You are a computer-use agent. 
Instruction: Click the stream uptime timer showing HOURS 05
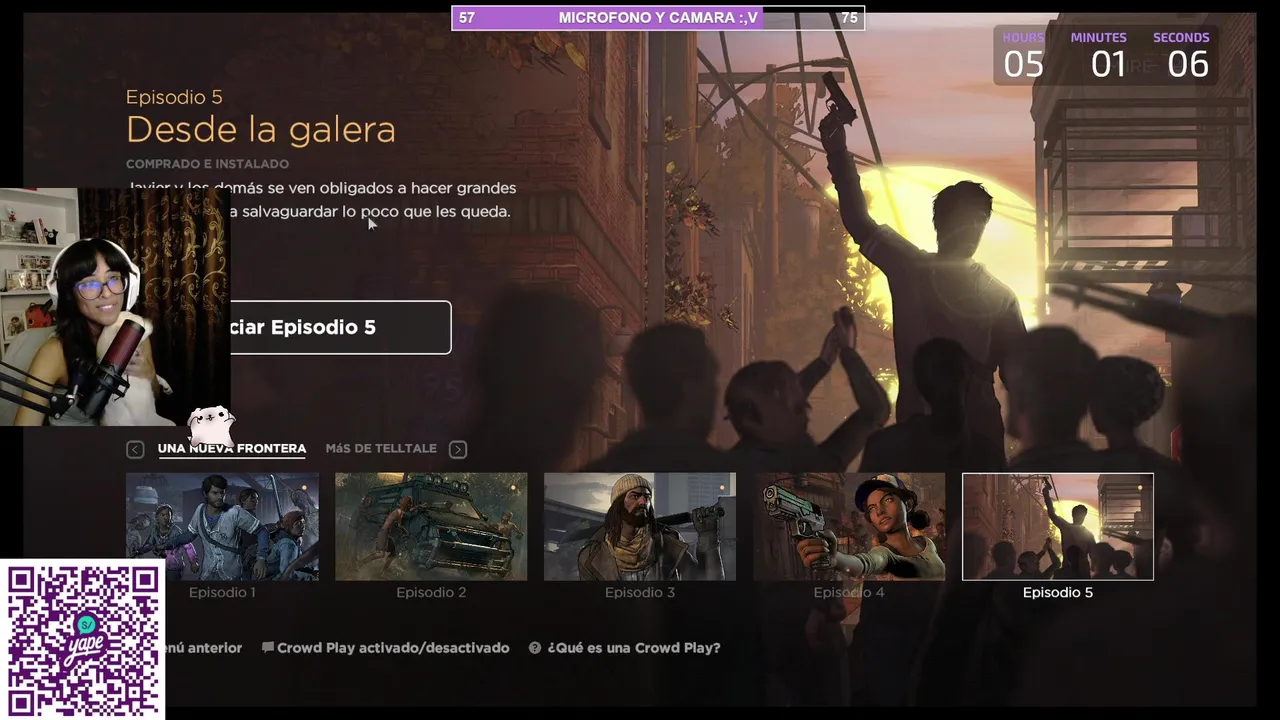1105,55
